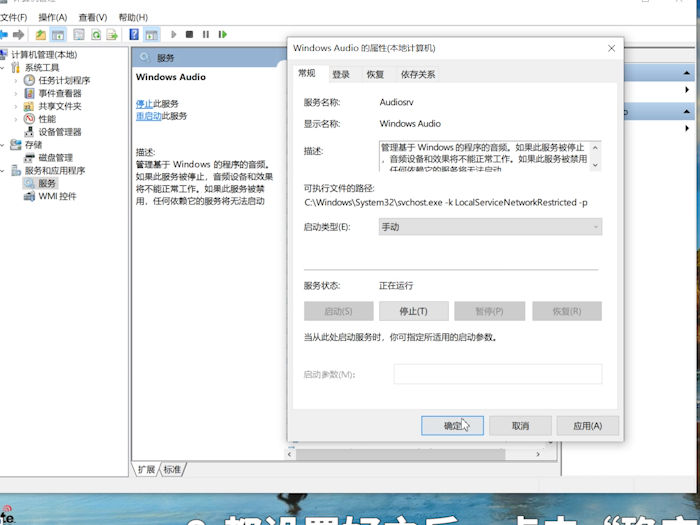Click the services list horizontal scrollbar

[x=400, y=454]
